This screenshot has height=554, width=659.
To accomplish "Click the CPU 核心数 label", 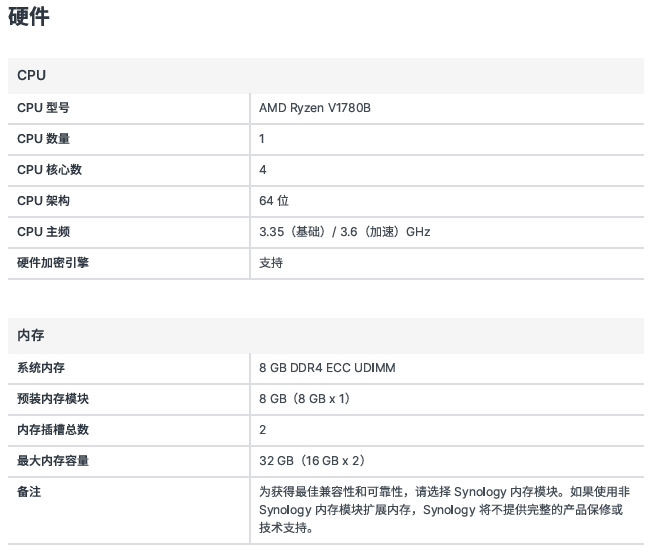I will click(x=49, y=170).
